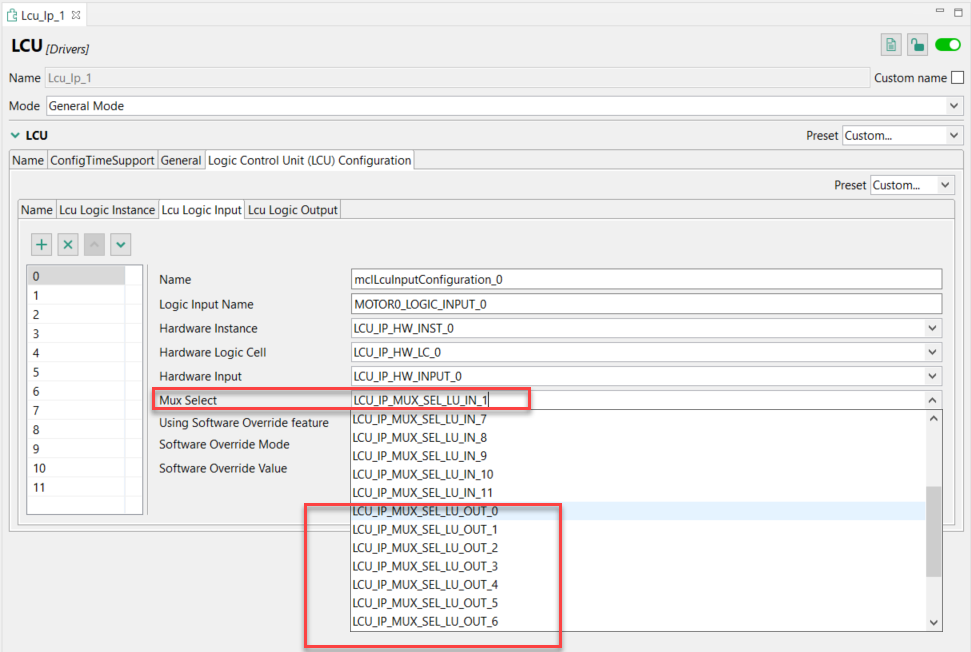This screenshot has height=652, width=971.
Task: Remove the selected logic input entry
Action: click(x=67, y=244)
